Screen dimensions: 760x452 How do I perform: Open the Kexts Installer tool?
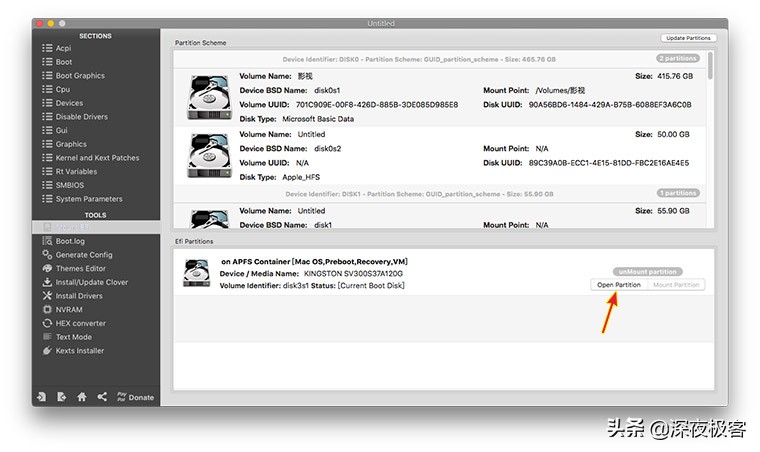(x=79, y=351)
